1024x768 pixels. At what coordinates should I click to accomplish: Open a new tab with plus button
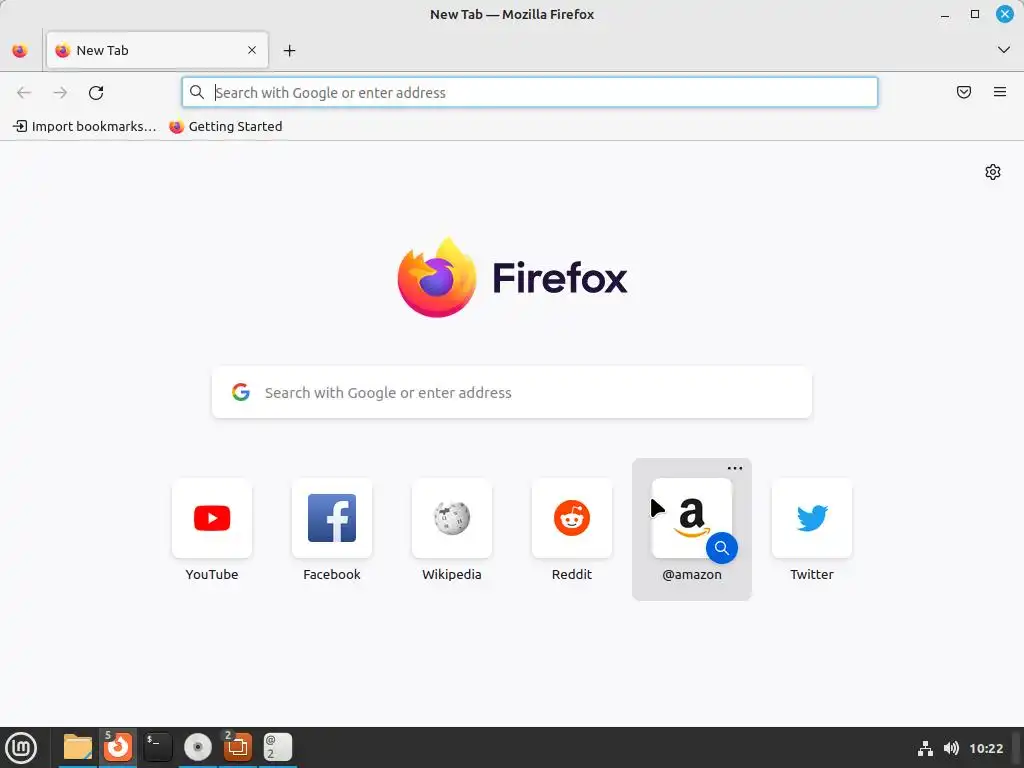(x=289, y=50)
